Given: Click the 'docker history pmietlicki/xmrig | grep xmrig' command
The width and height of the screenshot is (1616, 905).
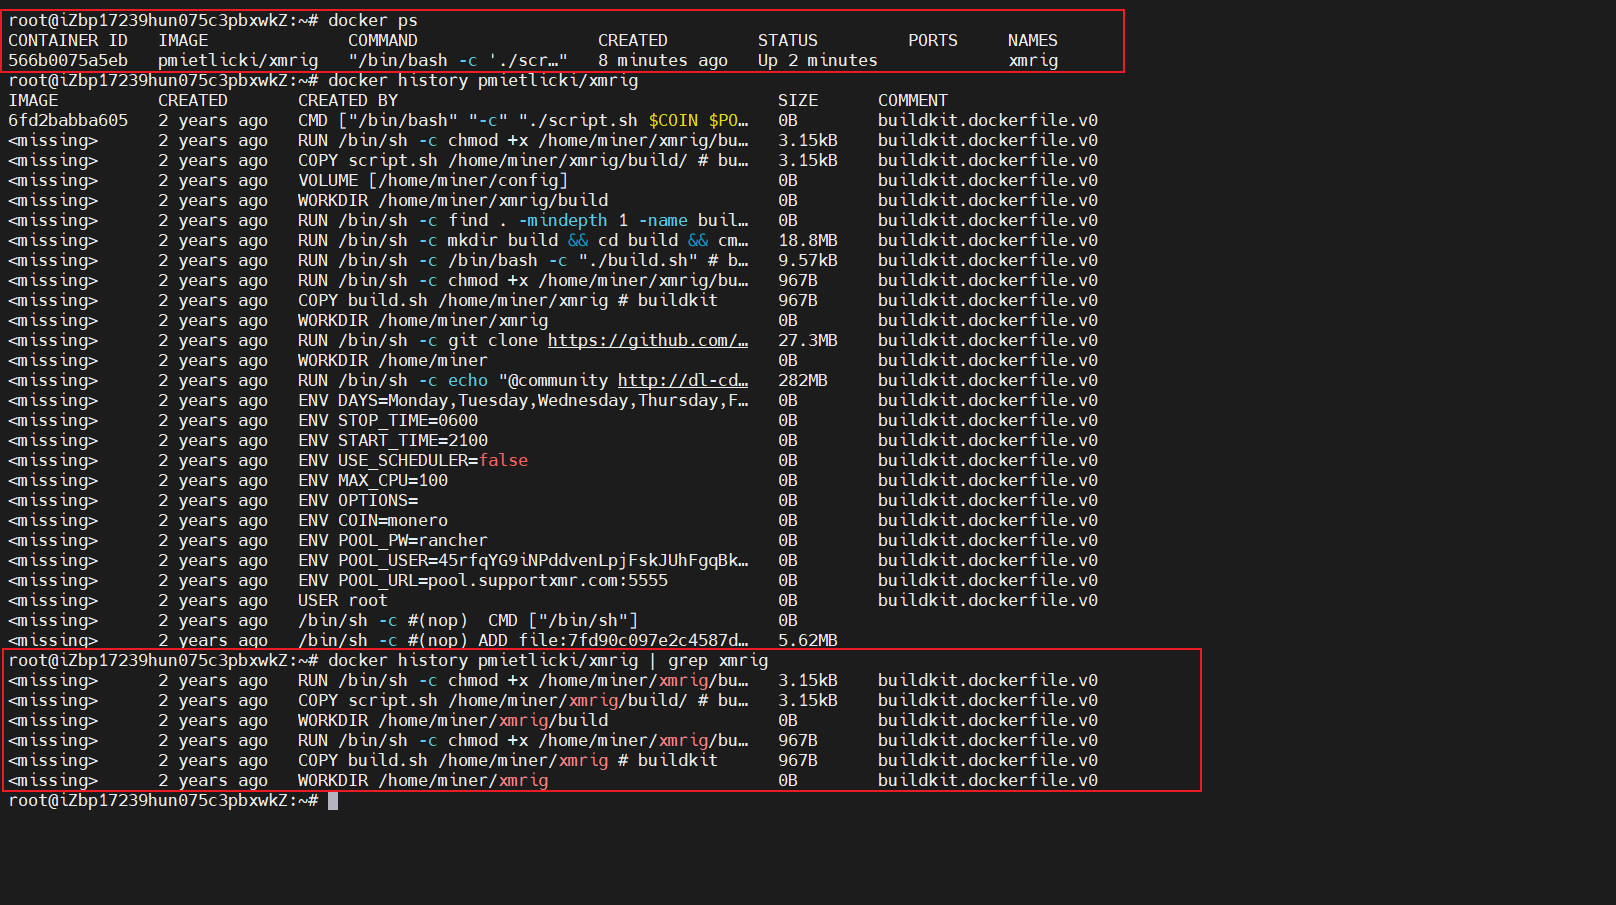Looking at the screenshot, I should click(548, 660).
